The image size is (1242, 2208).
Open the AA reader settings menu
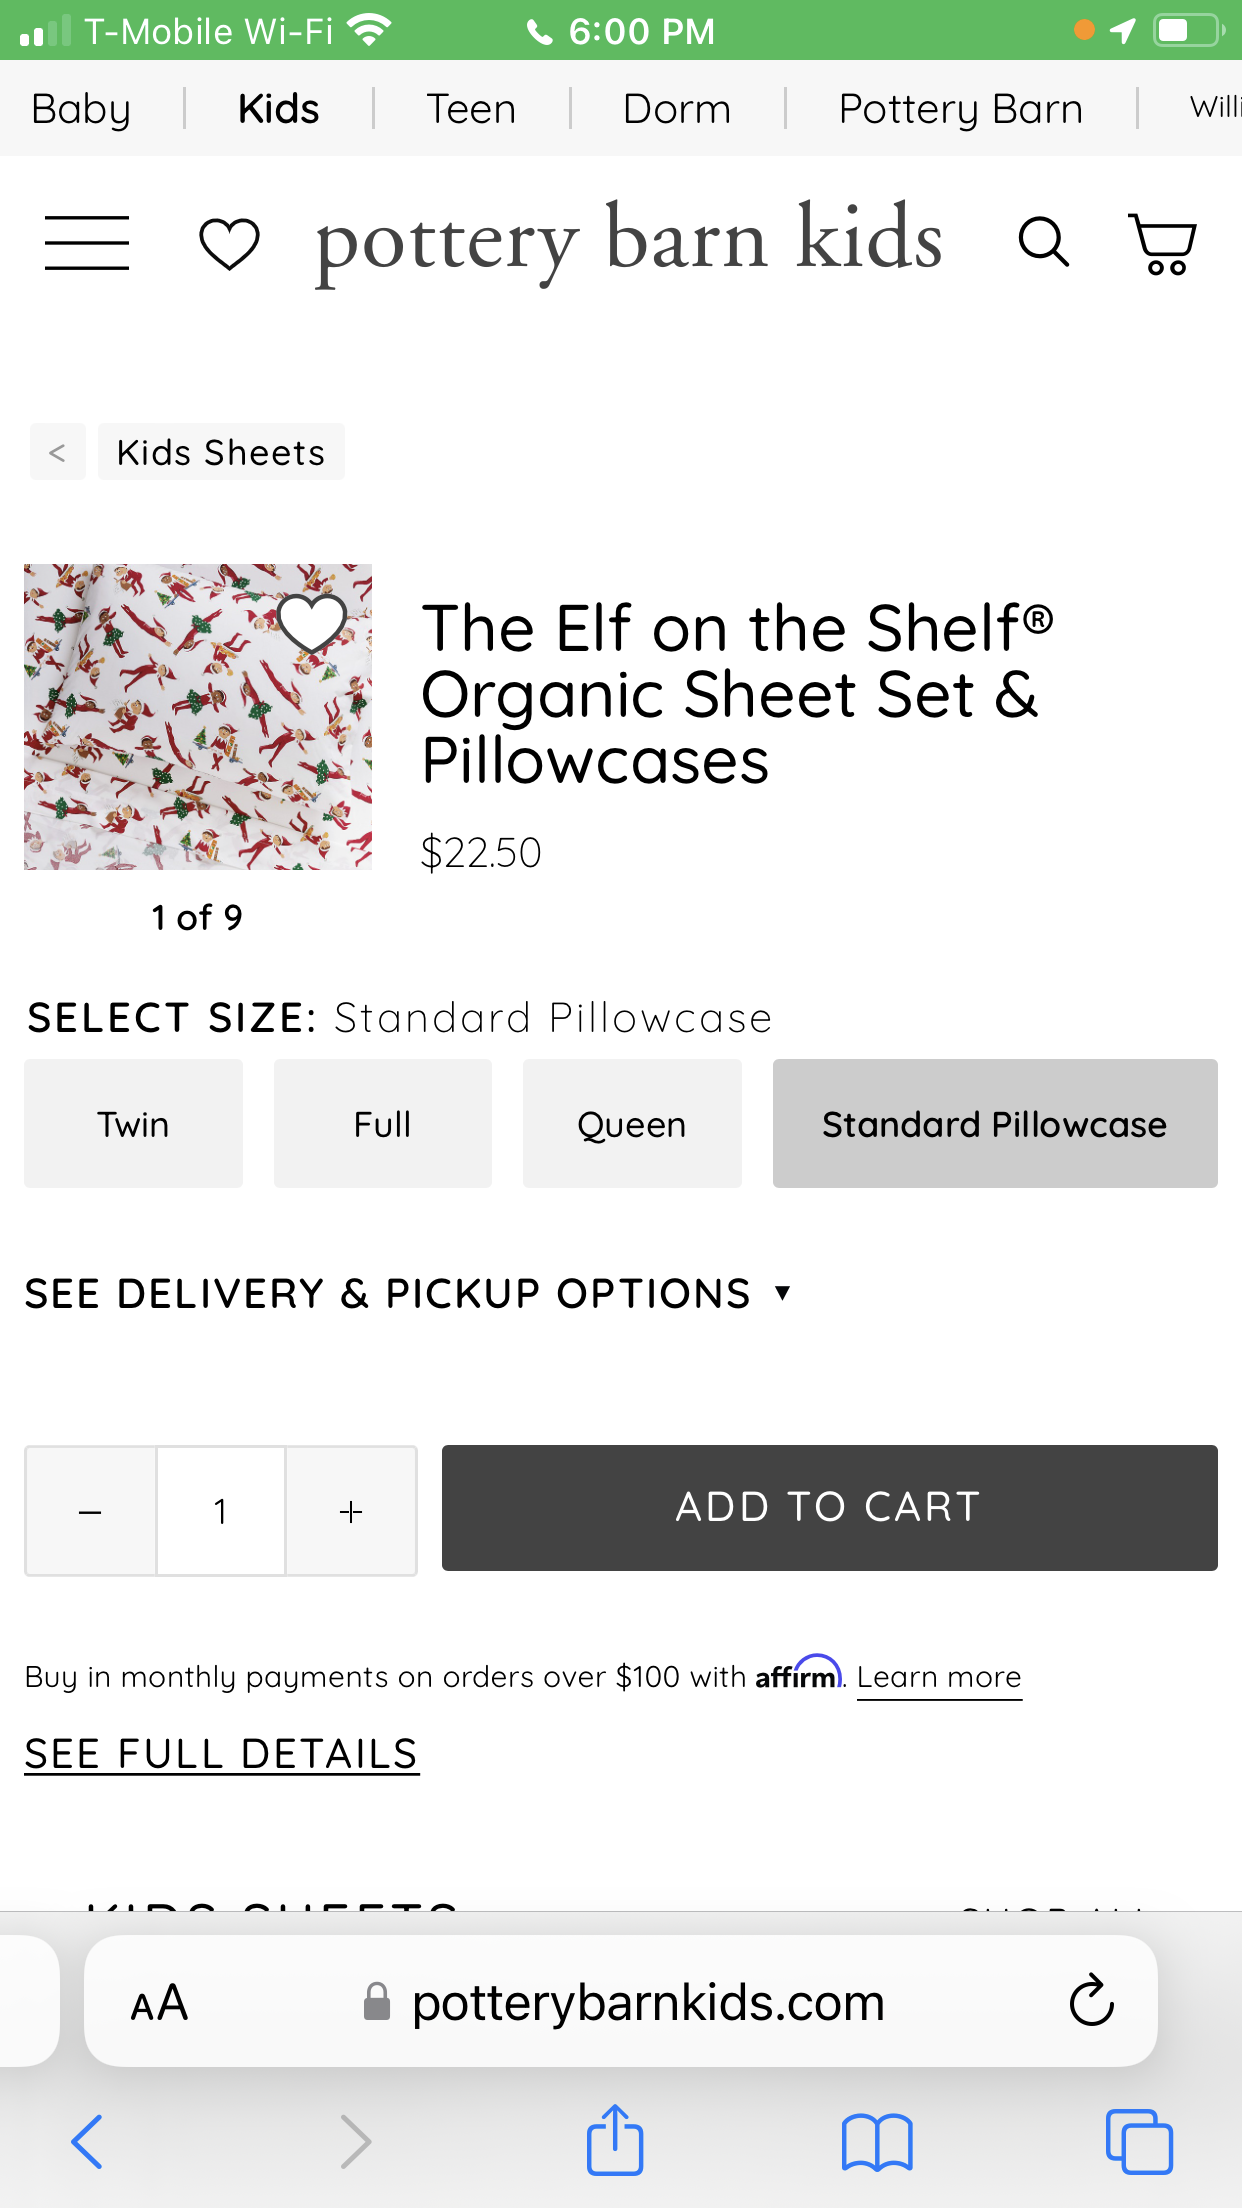pyautogui.click(x=159, y=2003)
